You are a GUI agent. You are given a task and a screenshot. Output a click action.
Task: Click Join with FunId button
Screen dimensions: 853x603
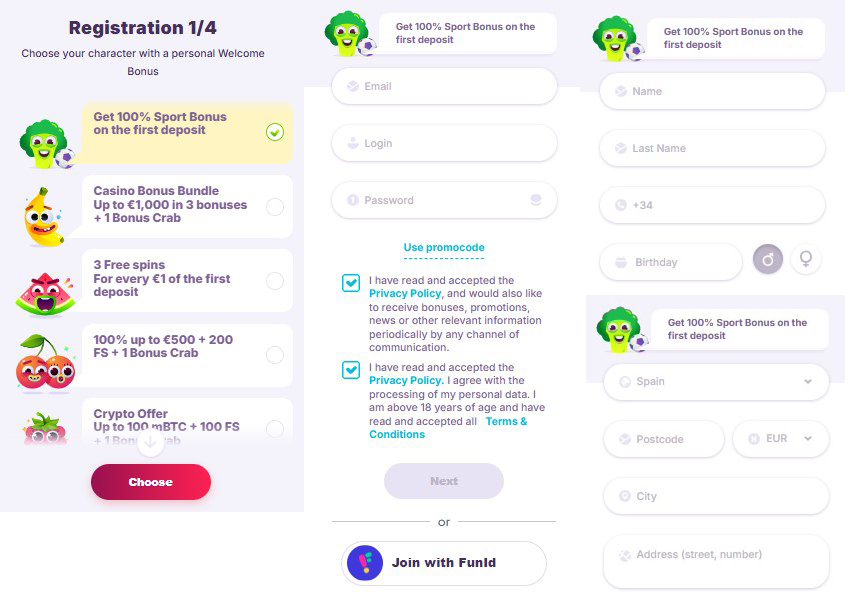[444, 563]
